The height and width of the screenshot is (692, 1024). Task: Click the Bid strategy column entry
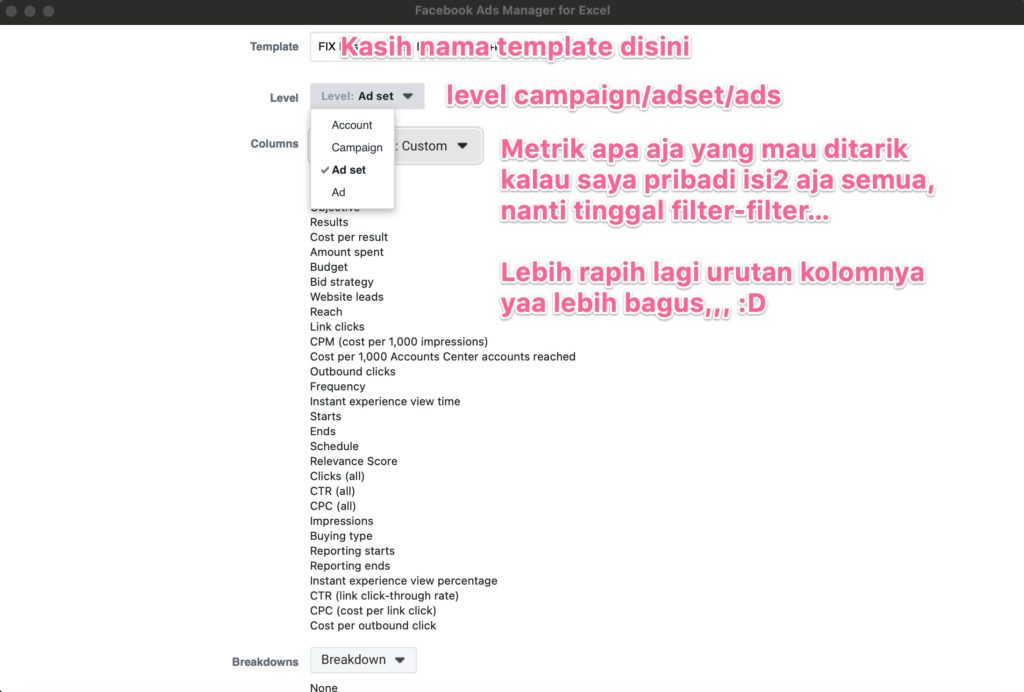click(x=342, y=282)
